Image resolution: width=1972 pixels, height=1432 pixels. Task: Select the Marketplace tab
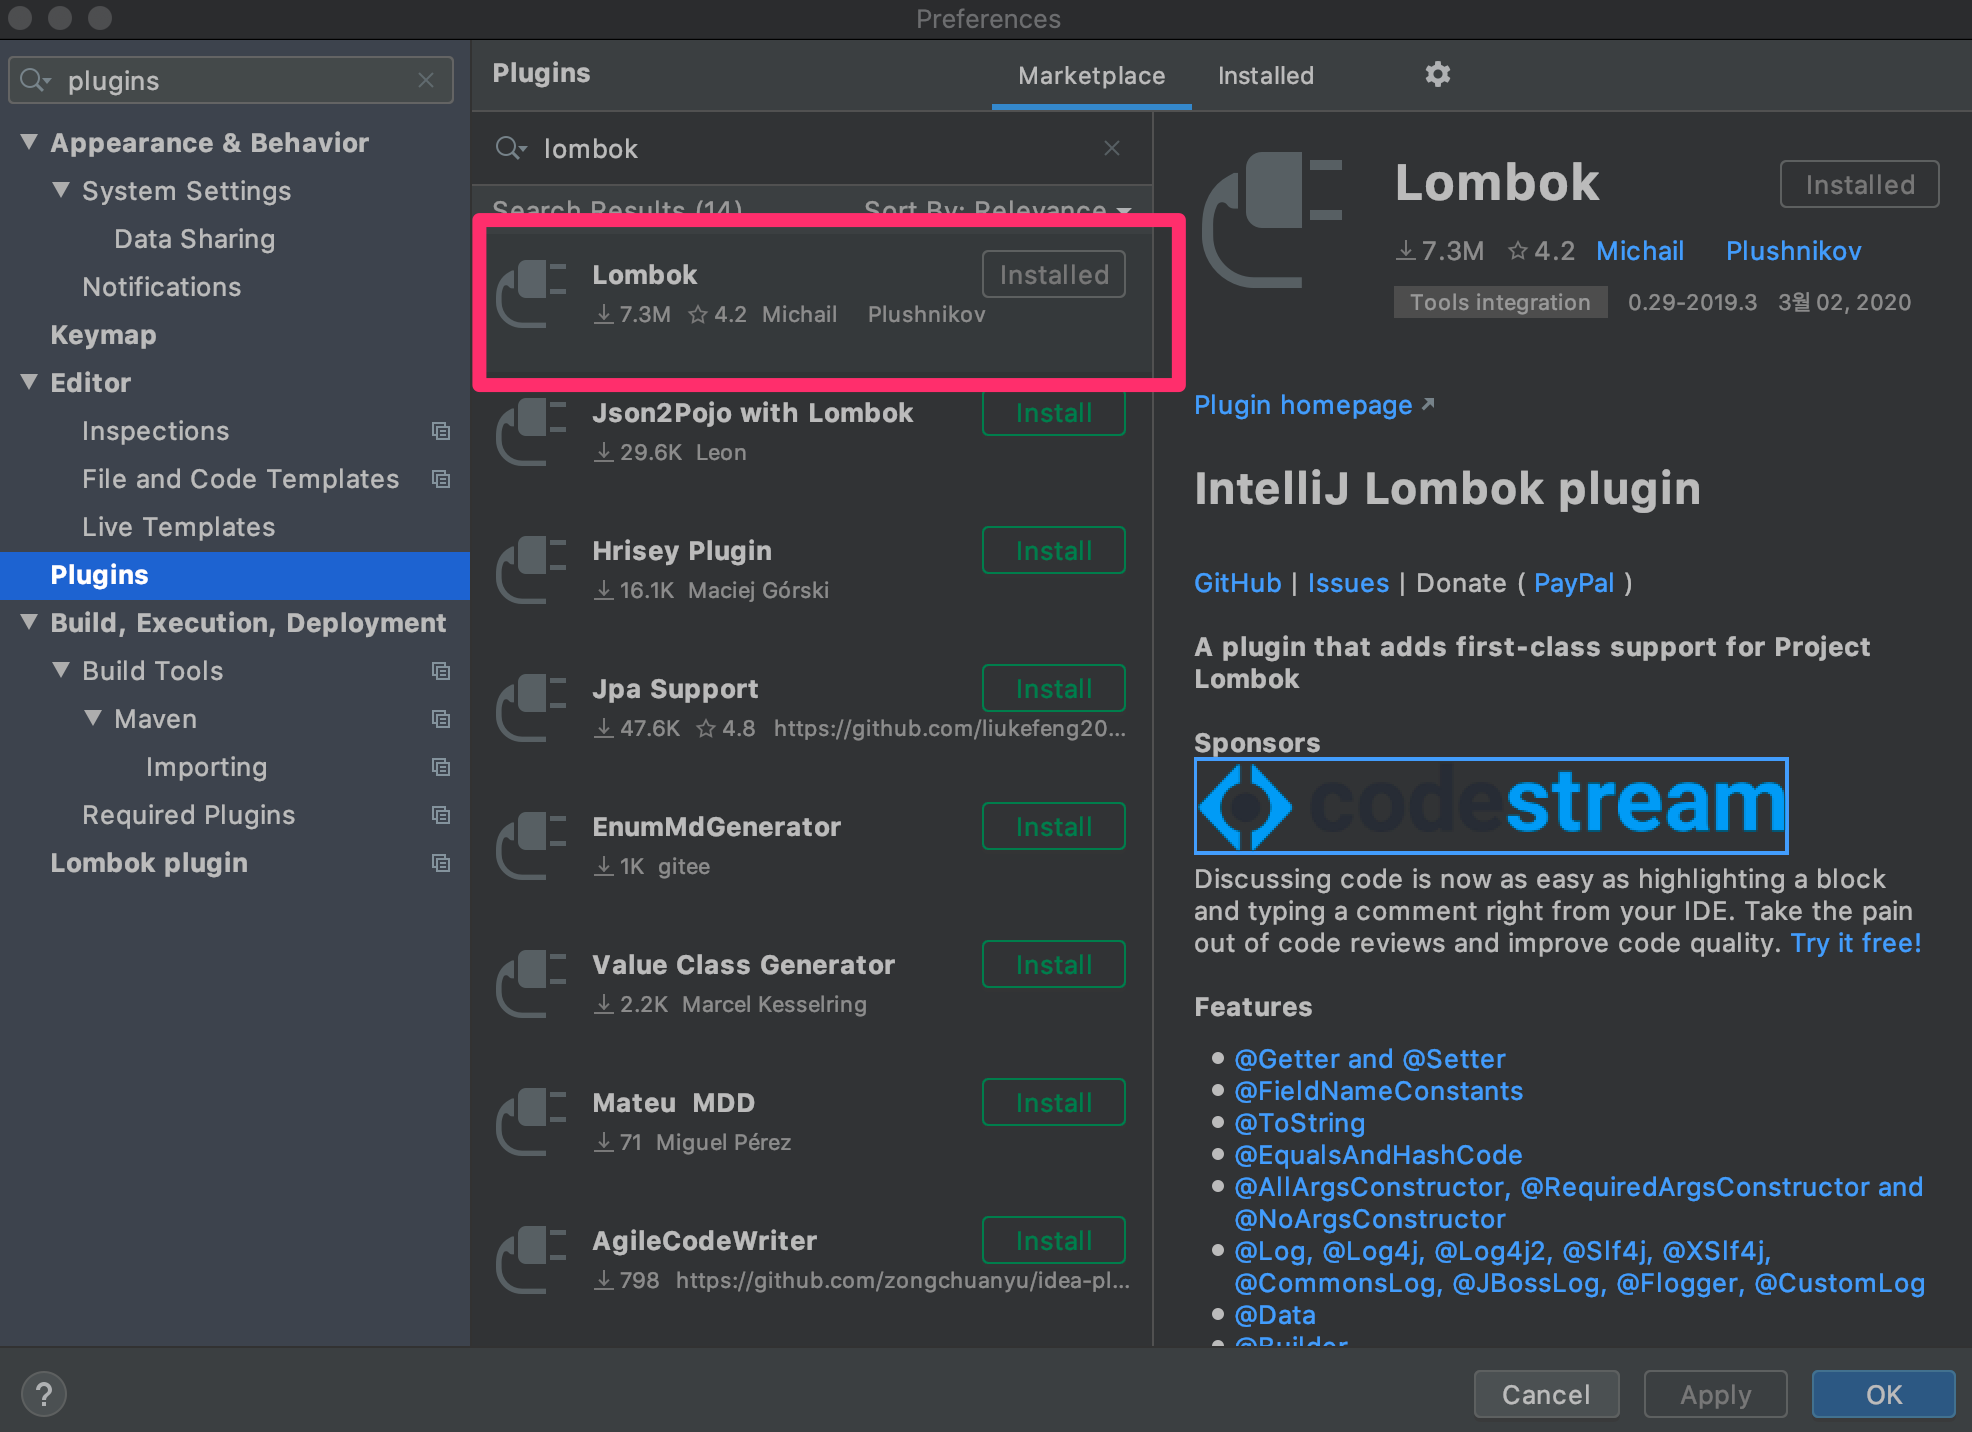1091,76
